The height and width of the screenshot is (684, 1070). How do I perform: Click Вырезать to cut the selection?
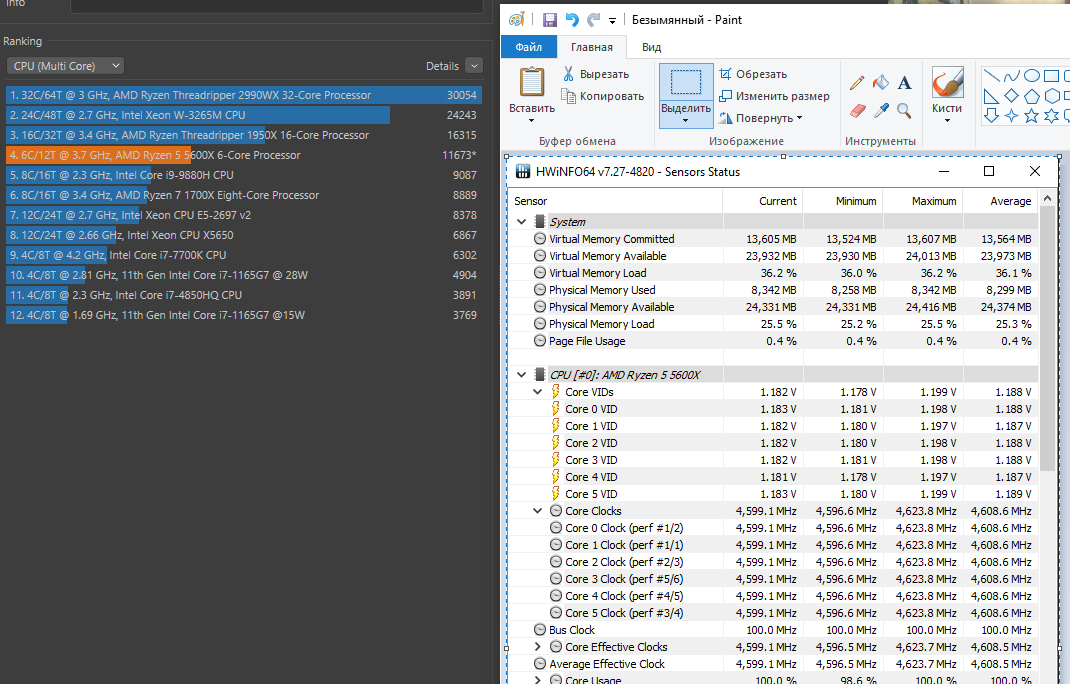click(596, 74)
